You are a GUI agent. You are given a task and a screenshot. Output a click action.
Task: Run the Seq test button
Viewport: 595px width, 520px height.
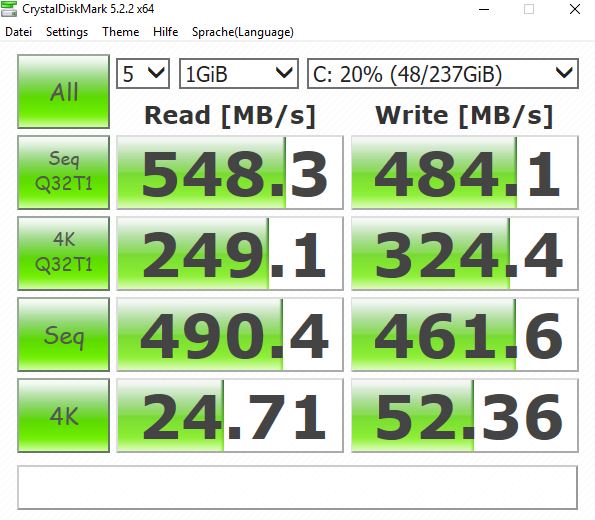tap(63, 334)
